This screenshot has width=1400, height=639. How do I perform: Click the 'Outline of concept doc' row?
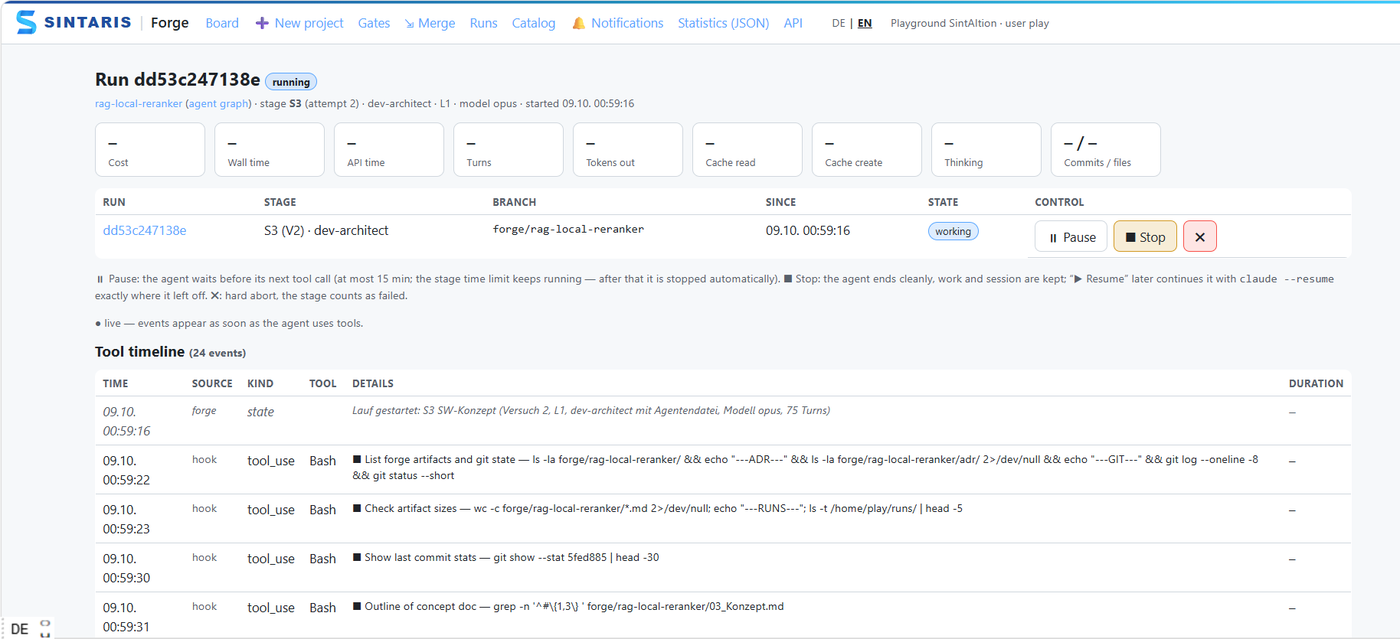pyautogui.click(x=723, y=615)
